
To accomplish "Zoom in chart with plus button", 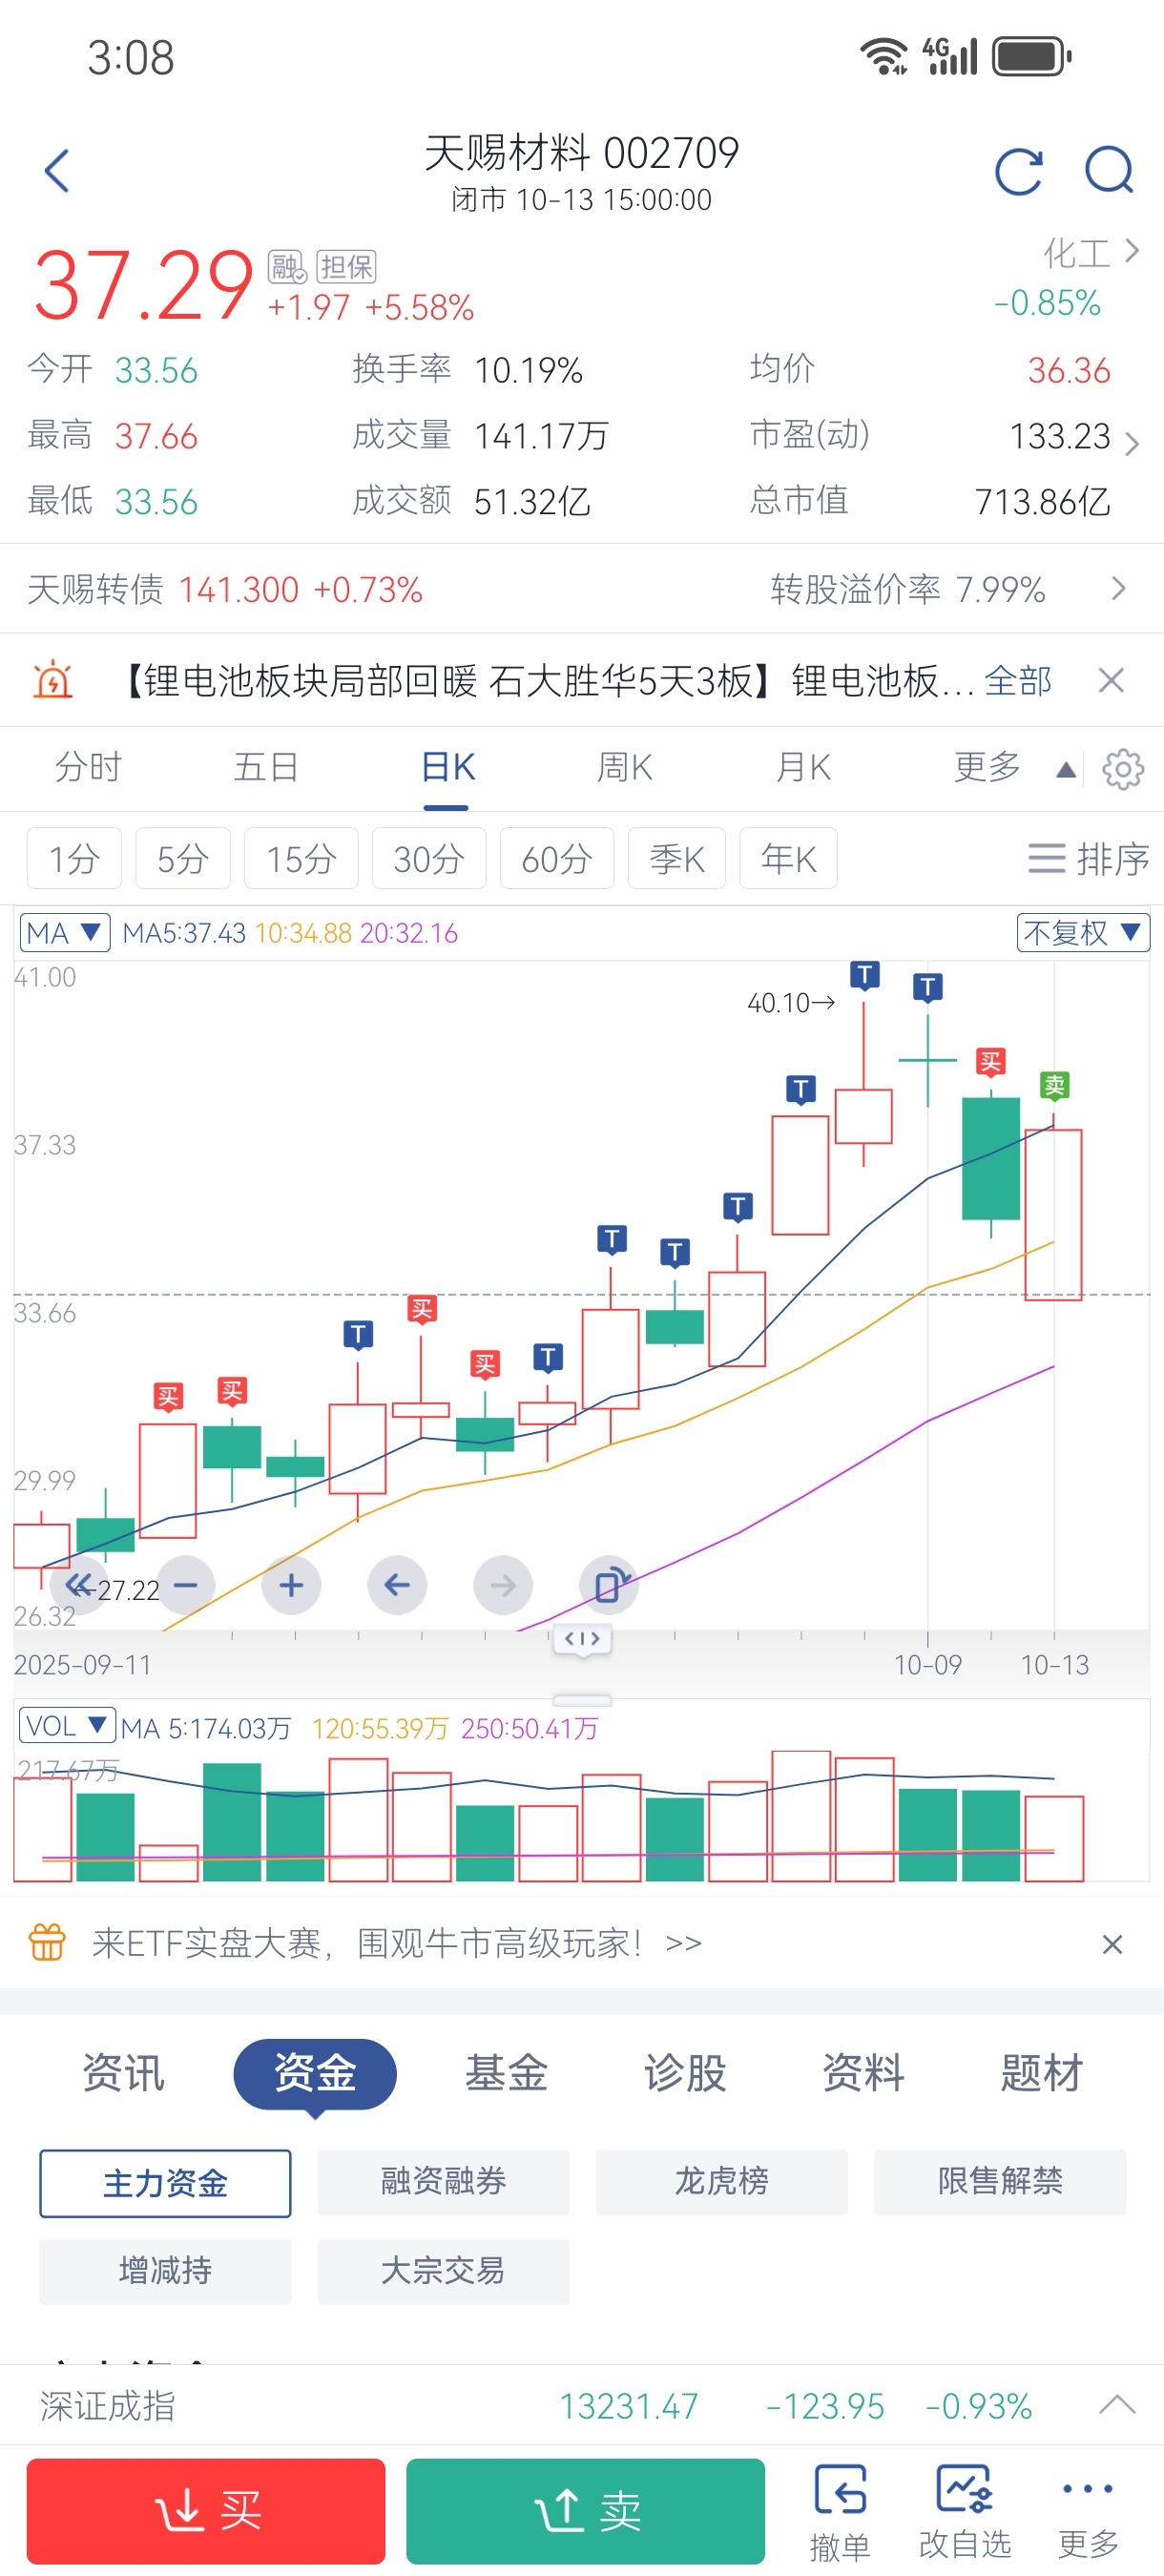I will click(291, 1585).
